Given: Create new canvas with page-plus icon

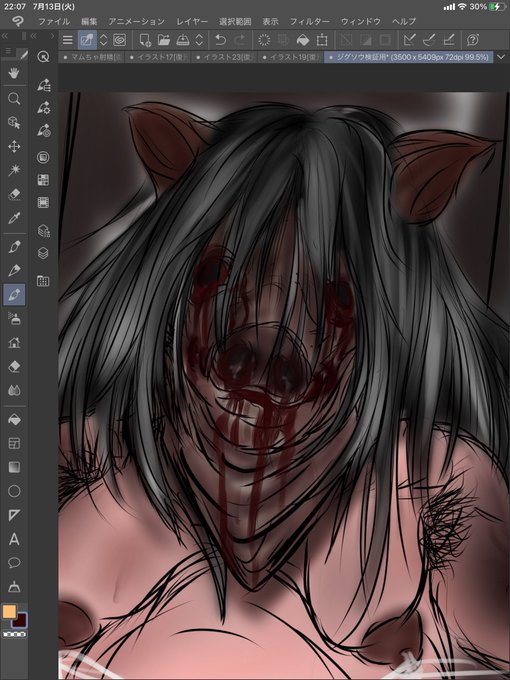Looking at the screenshot, I should coord(144,40).
